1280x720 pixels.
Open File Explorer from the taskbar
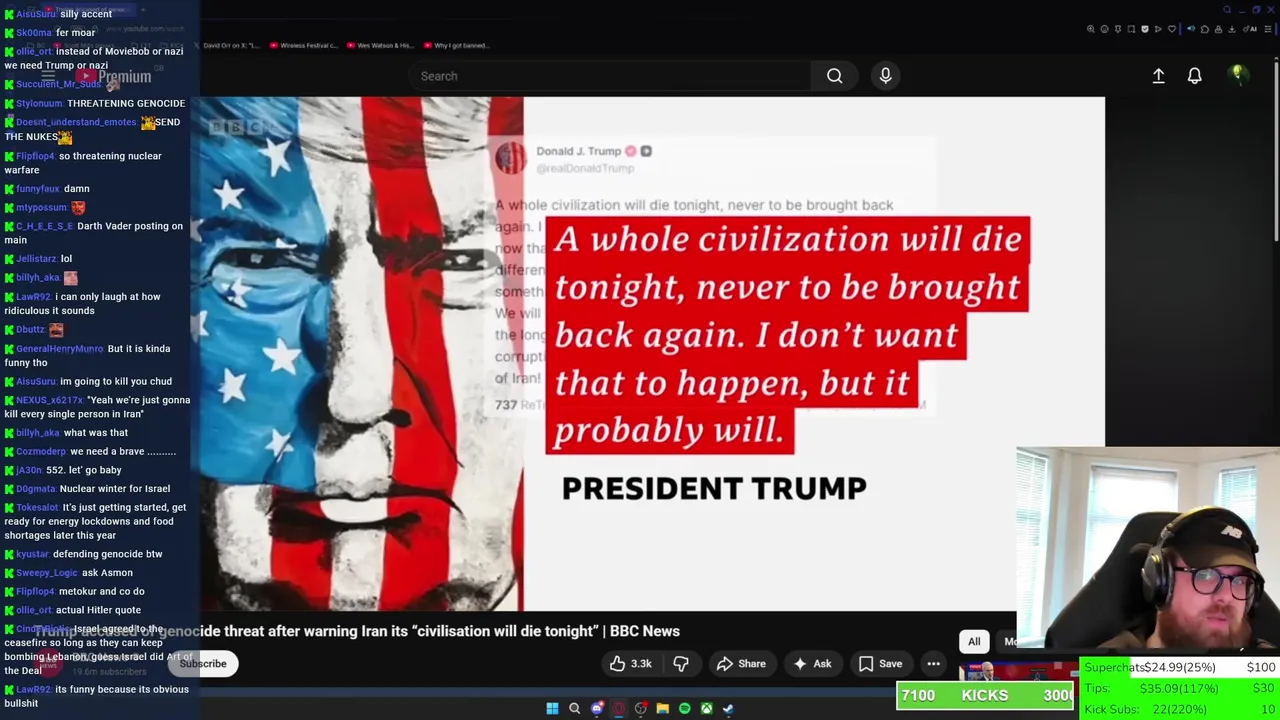coord(662,708)
